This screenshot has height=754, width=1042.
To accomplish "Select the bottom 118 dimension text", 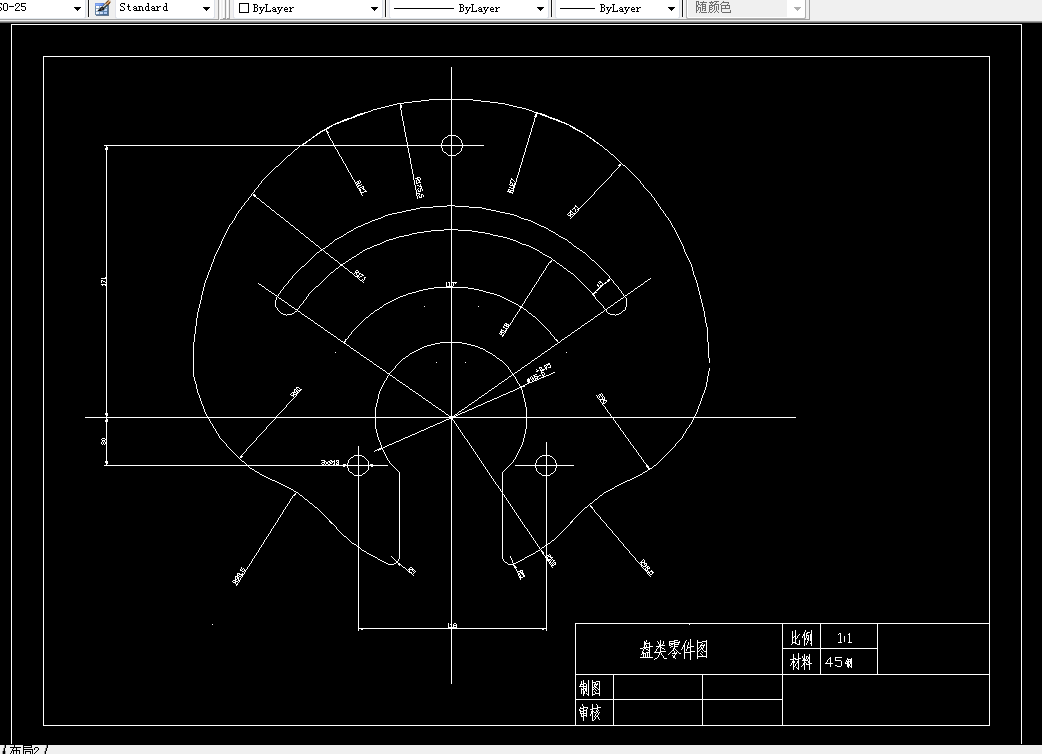I will pyautogui.click(x=452, y=625).
